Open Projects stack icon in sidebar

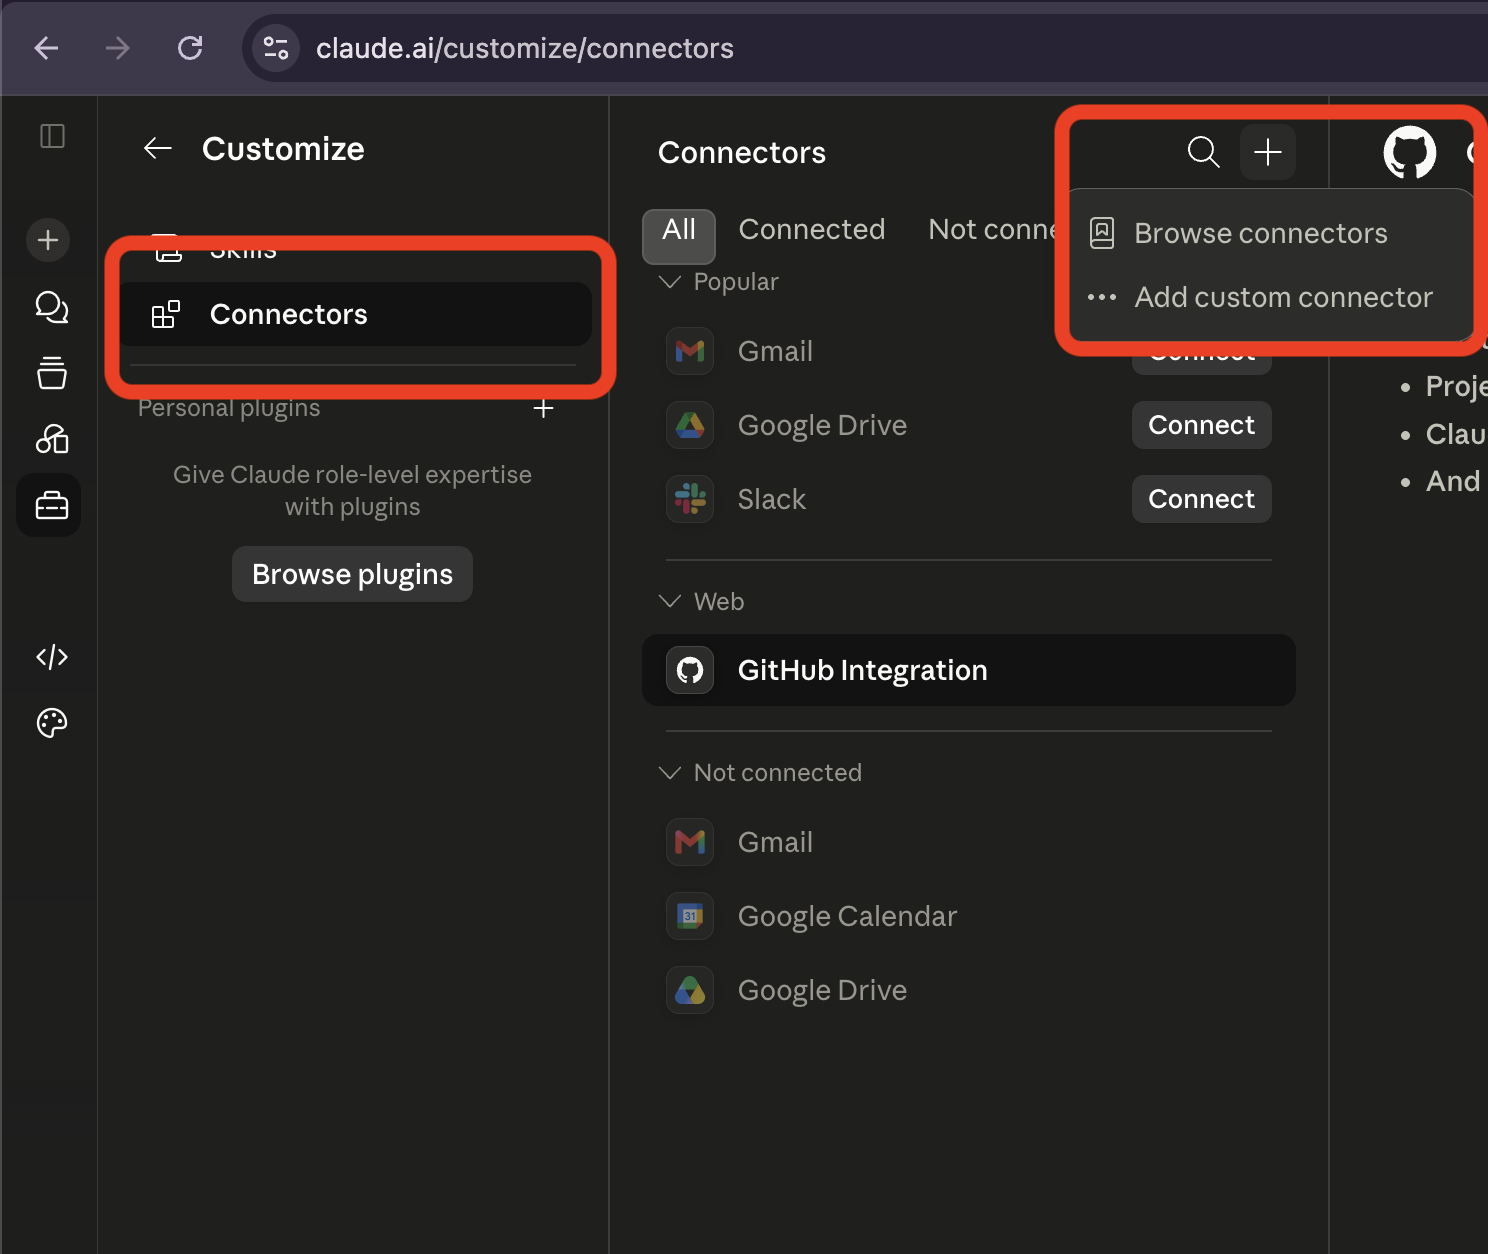click(52, 372)
